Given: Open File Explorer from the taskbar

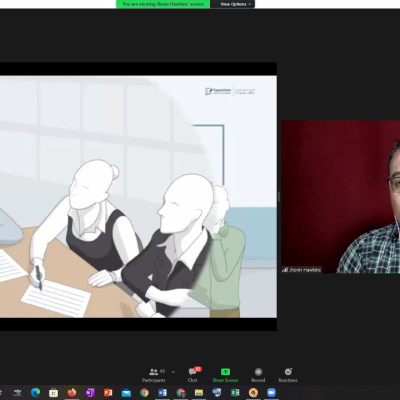Looking at the screenshot, I should [199, 393].
